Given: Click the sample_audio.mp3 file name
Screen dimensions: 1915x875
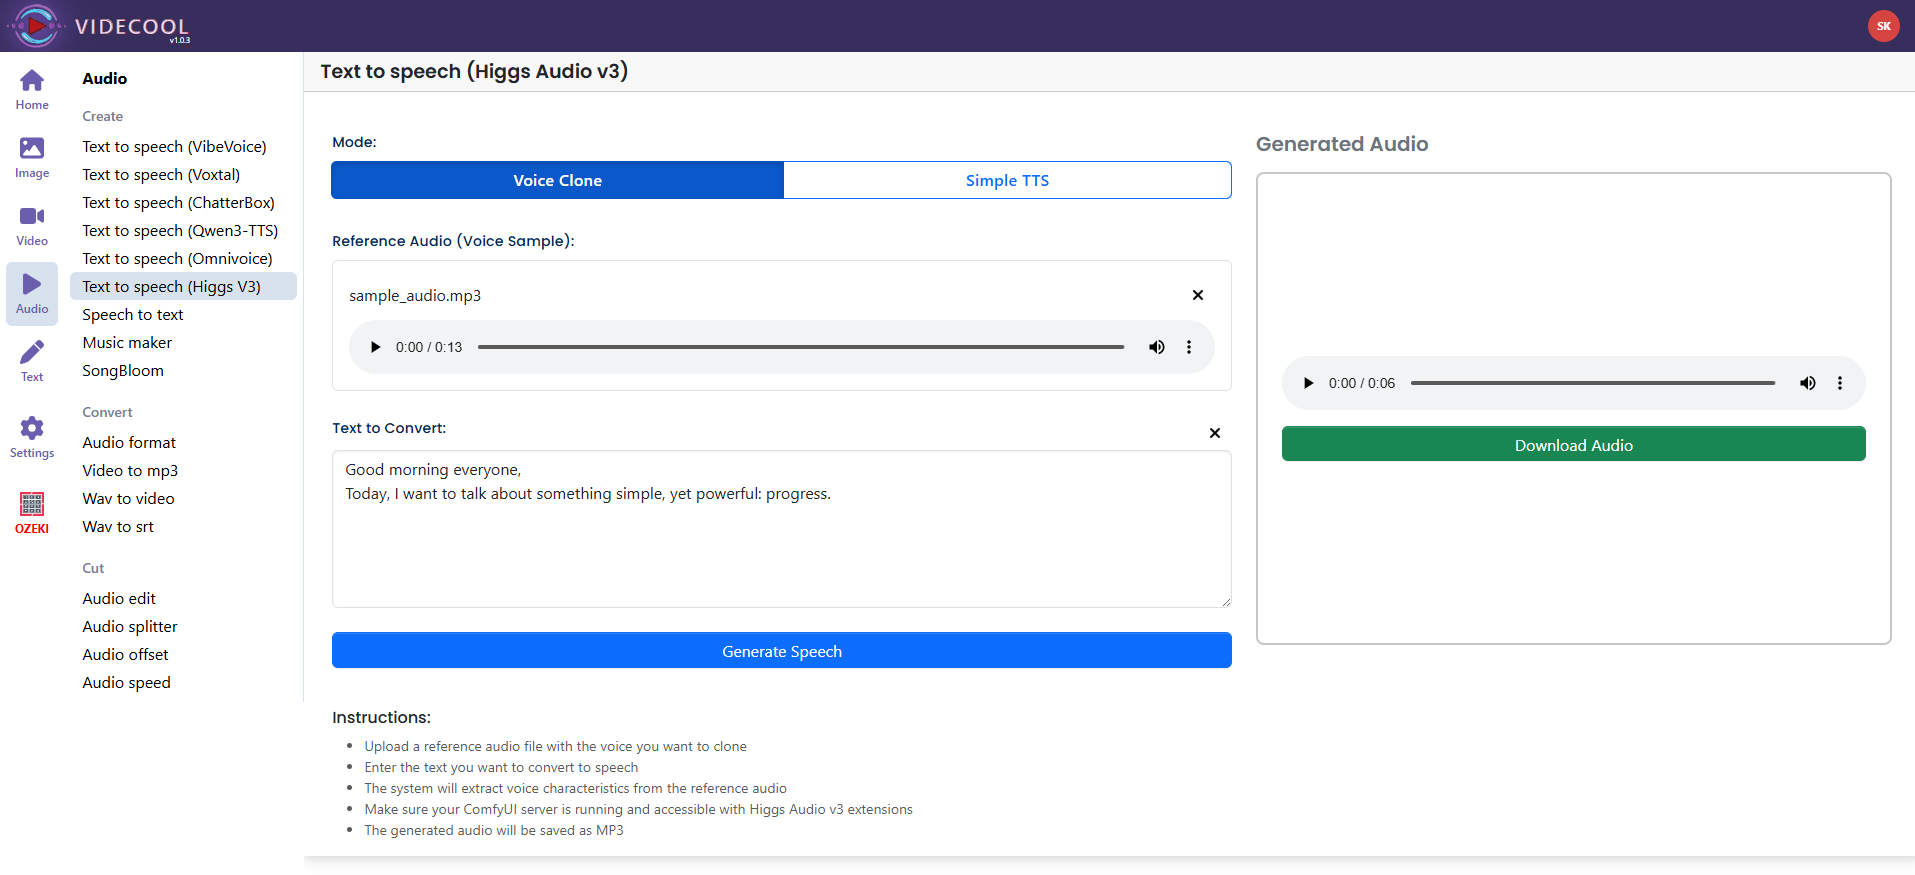Looking at the screenshot, I should click(x=415, y=295).
